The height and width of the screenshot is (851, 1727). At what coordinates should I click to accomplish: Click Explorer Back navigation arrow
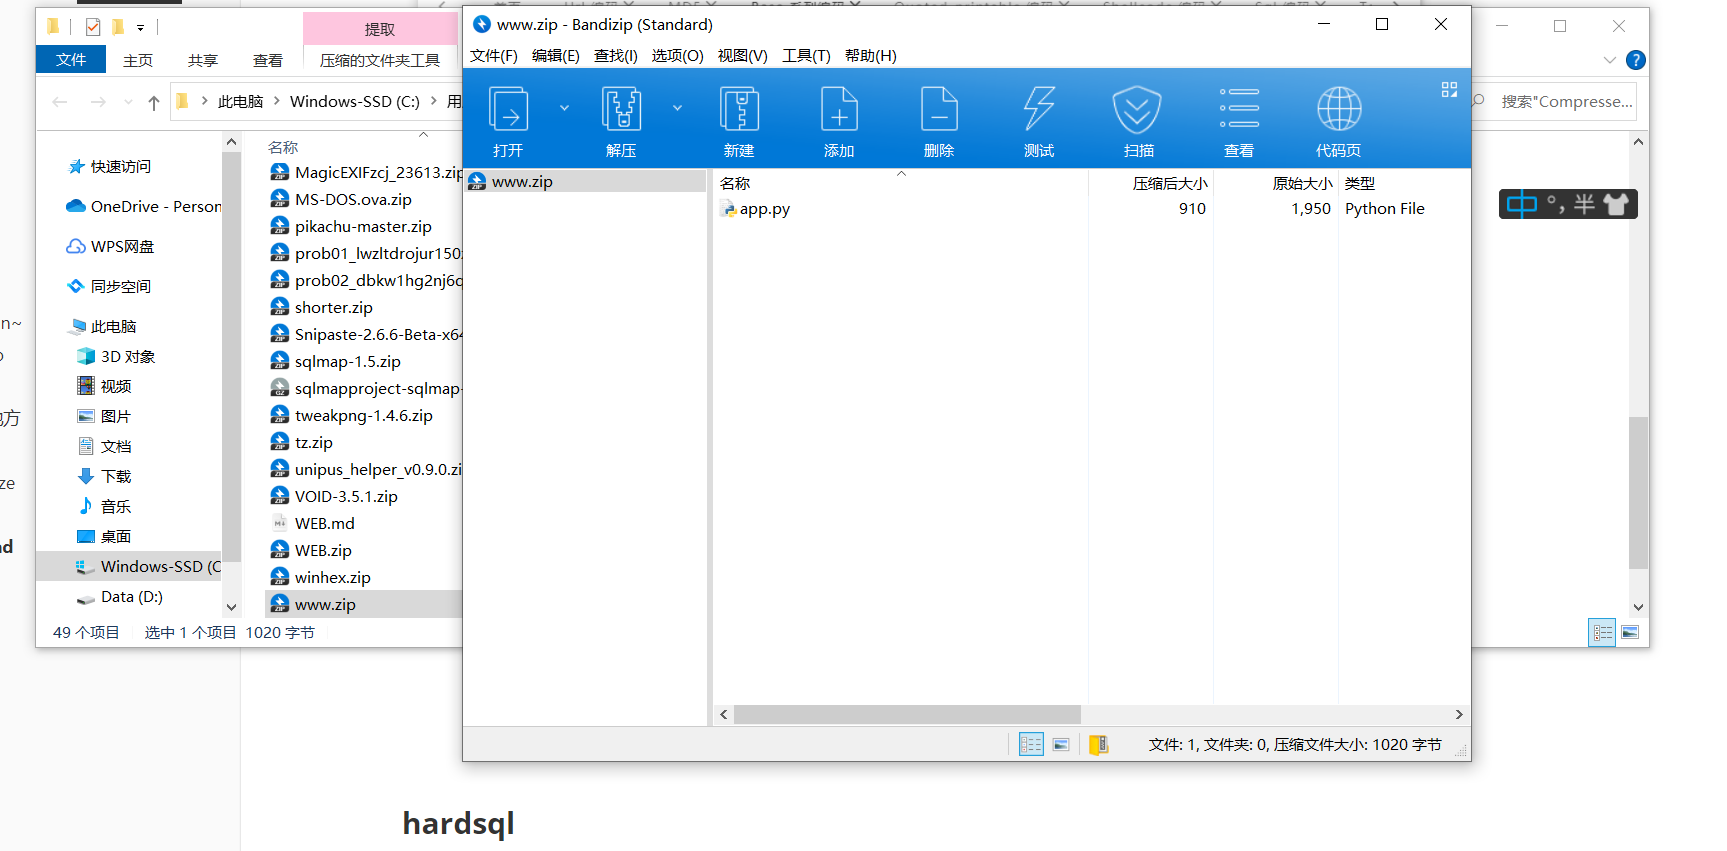pos(60,102)
